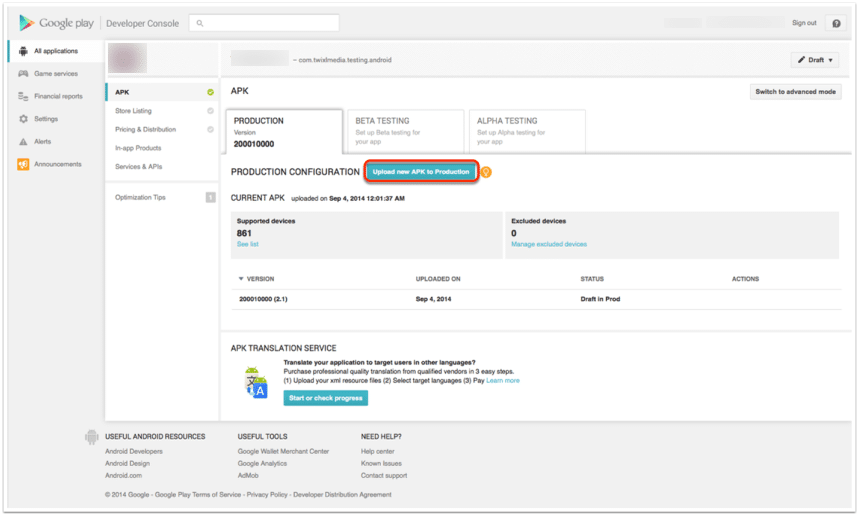Screen dimensions: 861x516
Task: Click the search magnifier icon
Action: (x=200, y=23)
